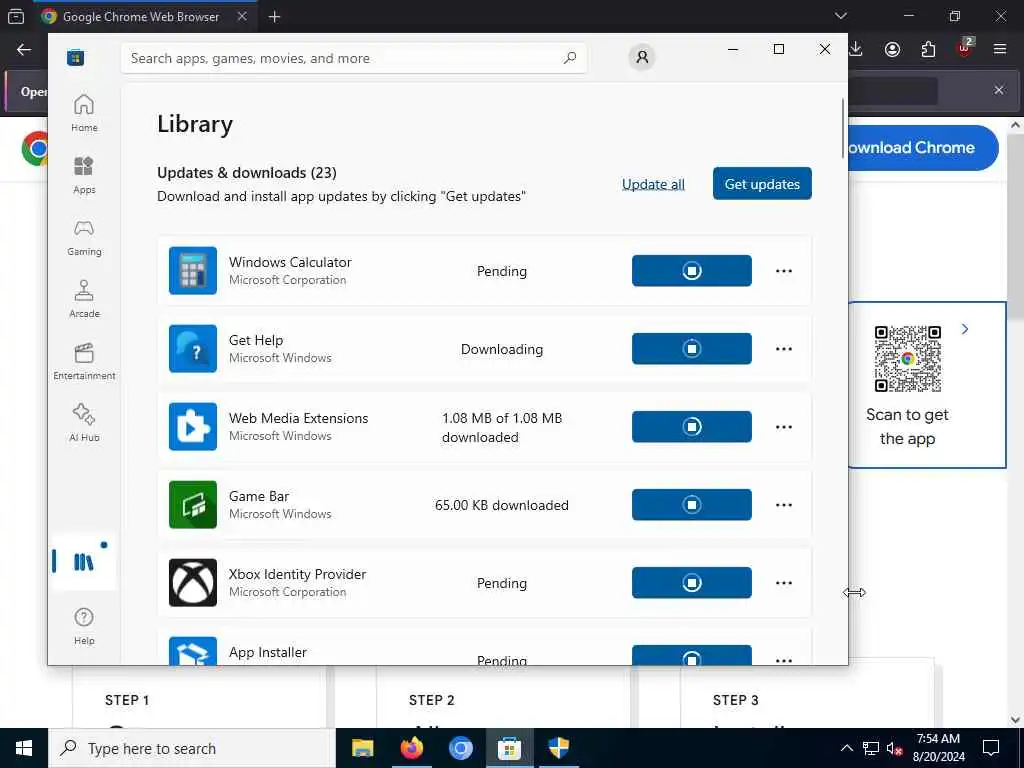Image resolution: width=1024 pixels, height=768 pixels.
Task: Open Home in Microsoft Store sidebar
Action: coord(84,113)
